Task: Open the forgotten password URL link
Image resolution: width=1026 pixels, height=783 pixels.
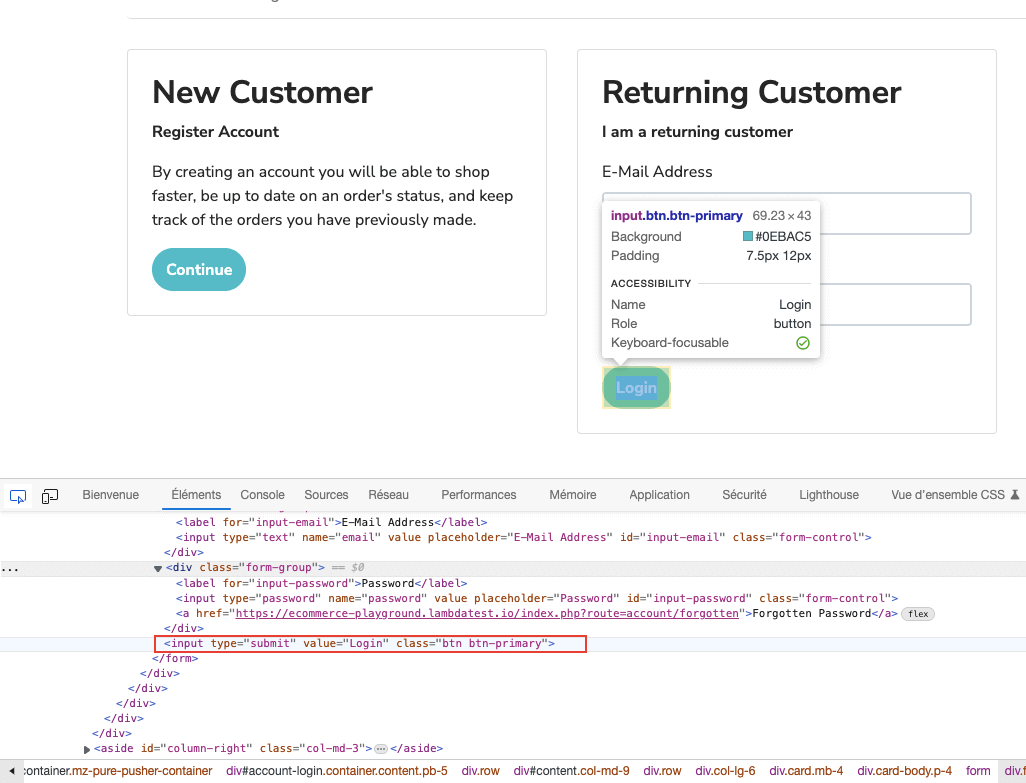Action: pyautogui.click(x=487, y=614)
